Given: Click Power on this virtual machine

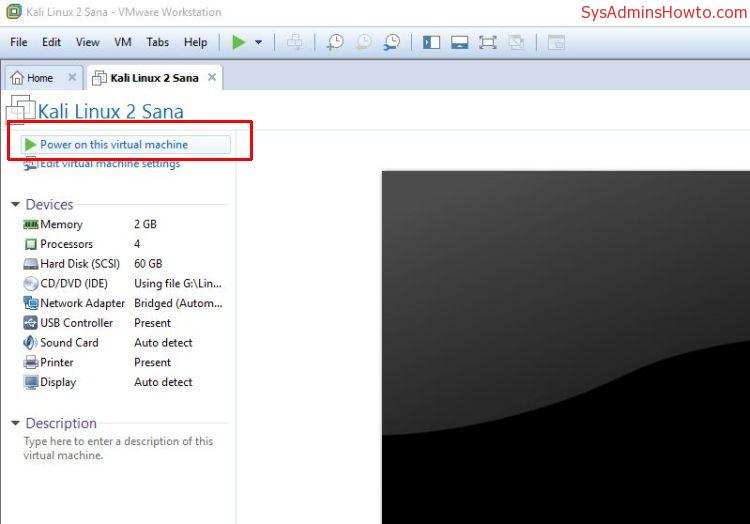Looking at the screenshot, I should 125,144.
